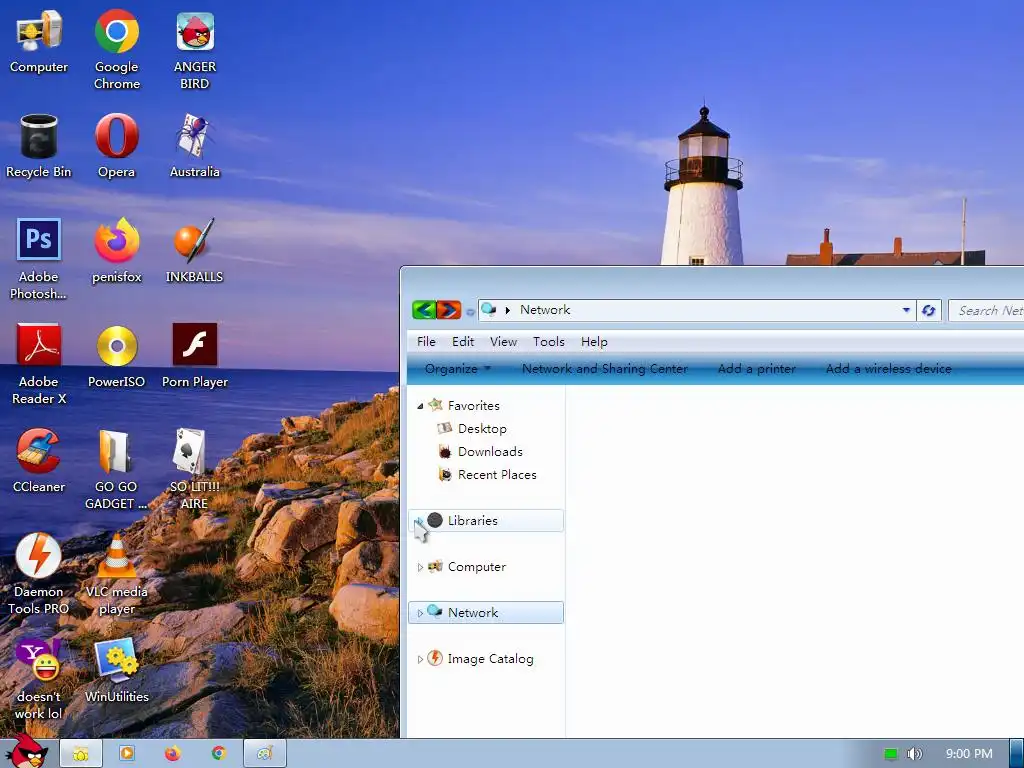Viewport: 1024px width, 768px height.
Task: Collapse the Favorites tree group
Action: (x=420, y=406)
